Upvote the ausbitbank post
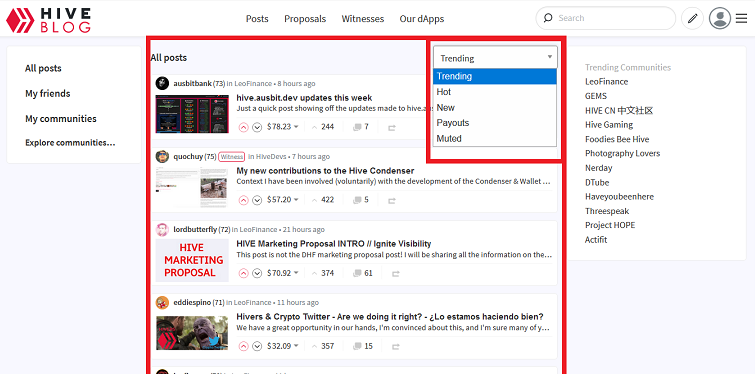Viewport: 755px width, 374px height. [244, 127]
